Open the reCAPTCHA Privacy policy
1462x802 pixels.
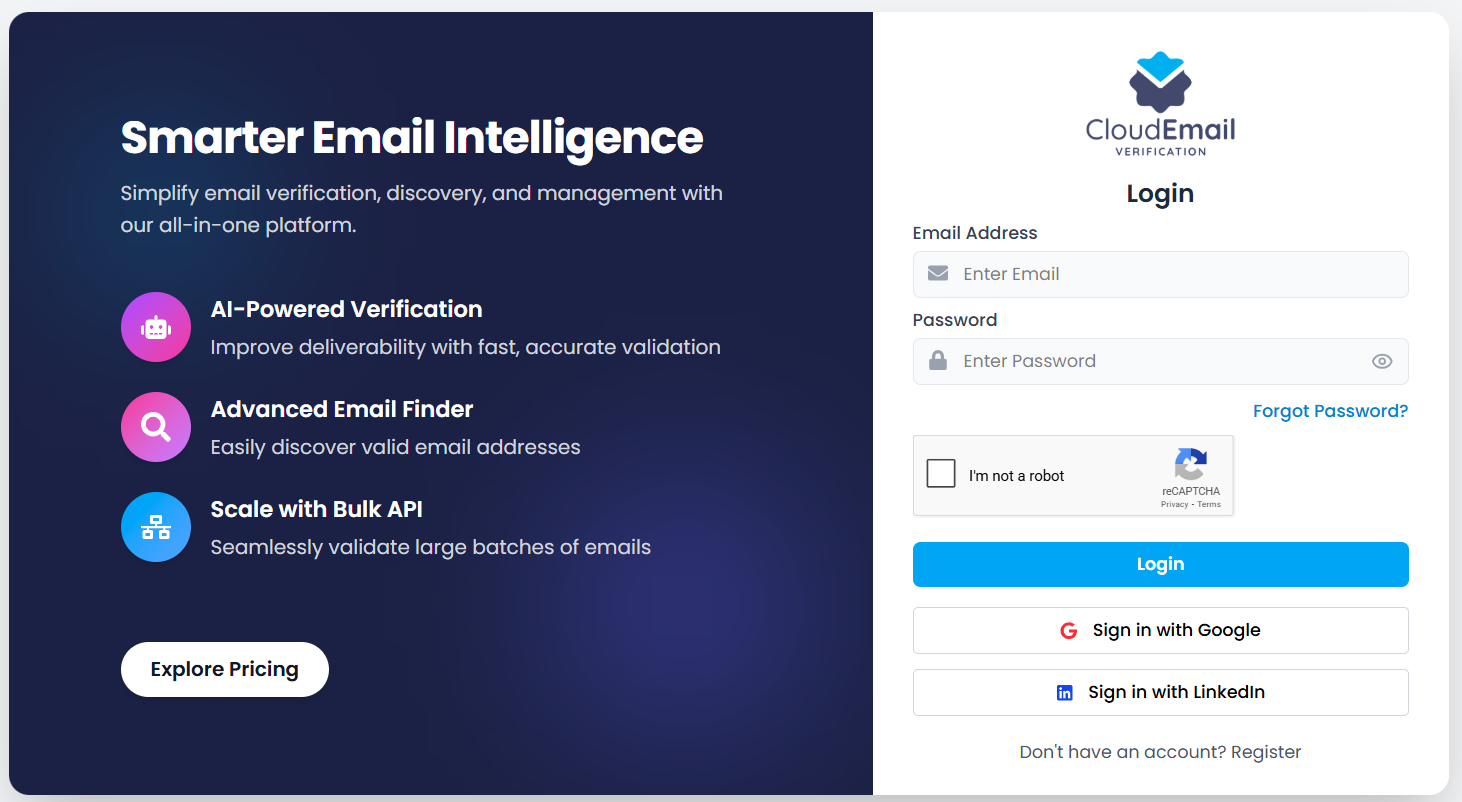(1172, 504)
